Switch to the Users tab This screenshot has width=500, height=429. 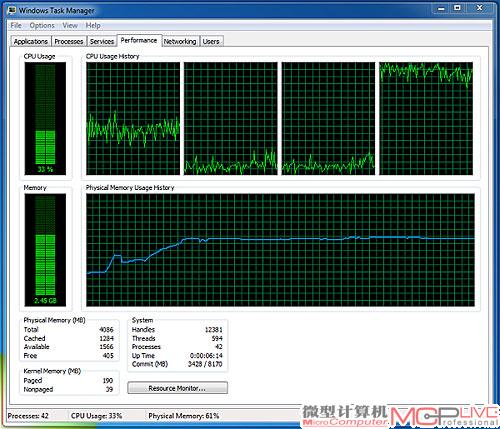(211, 41)
